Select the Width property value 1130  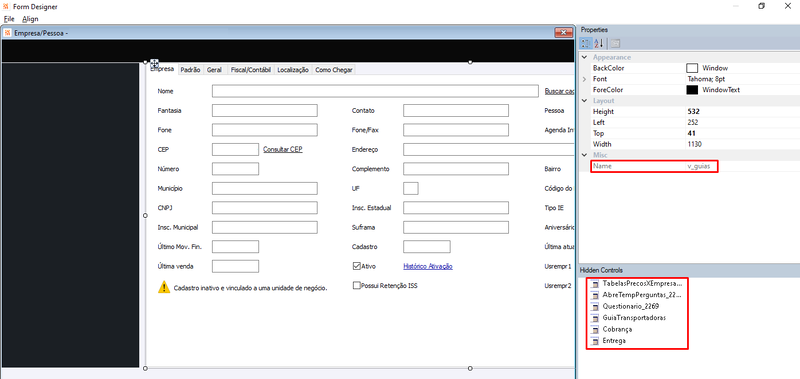694,144
